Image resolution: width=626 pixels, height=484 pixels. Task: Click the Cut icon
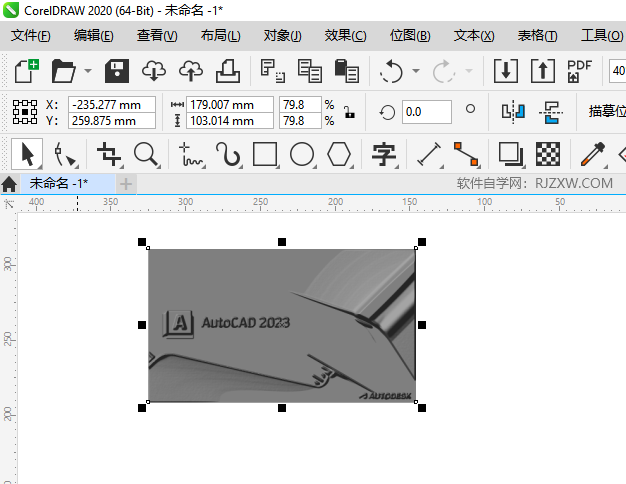[x=273, y=71]
